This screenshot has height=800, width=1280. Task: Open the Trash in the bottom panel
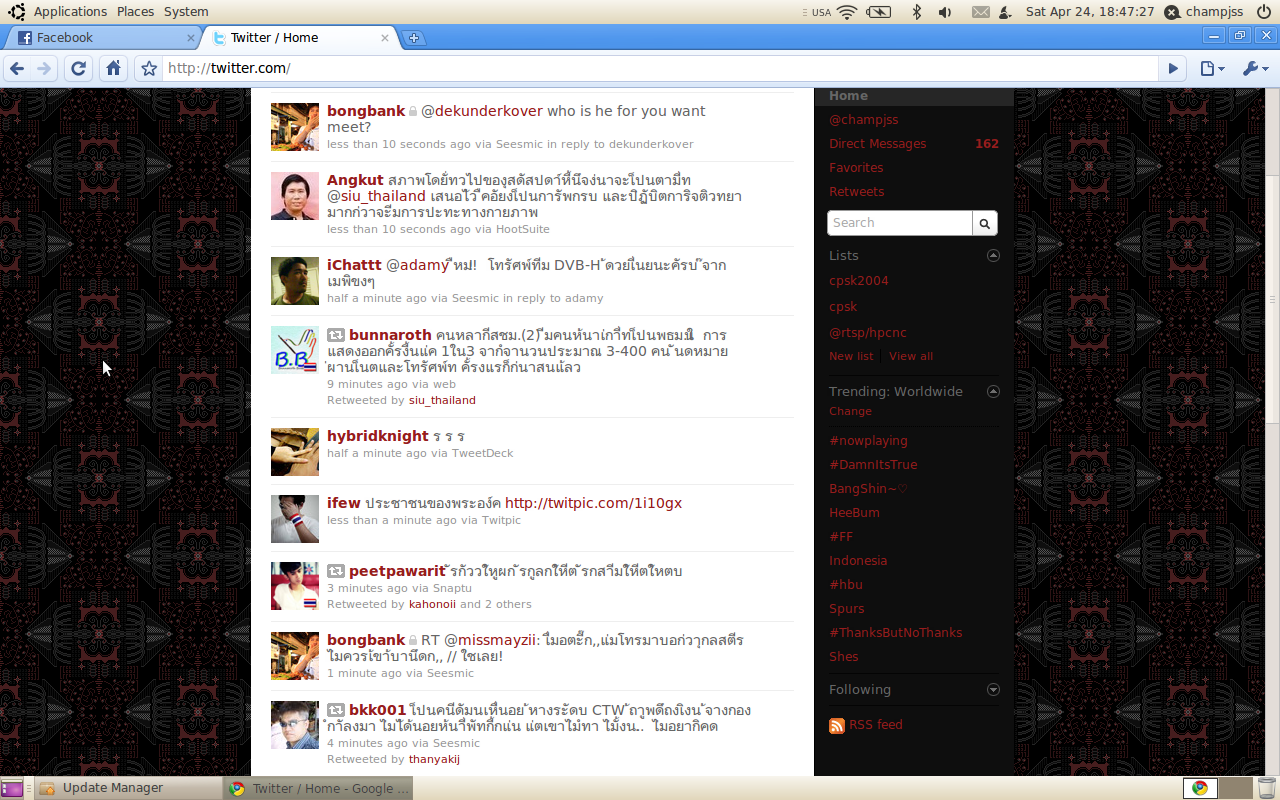coord(1267,788)
